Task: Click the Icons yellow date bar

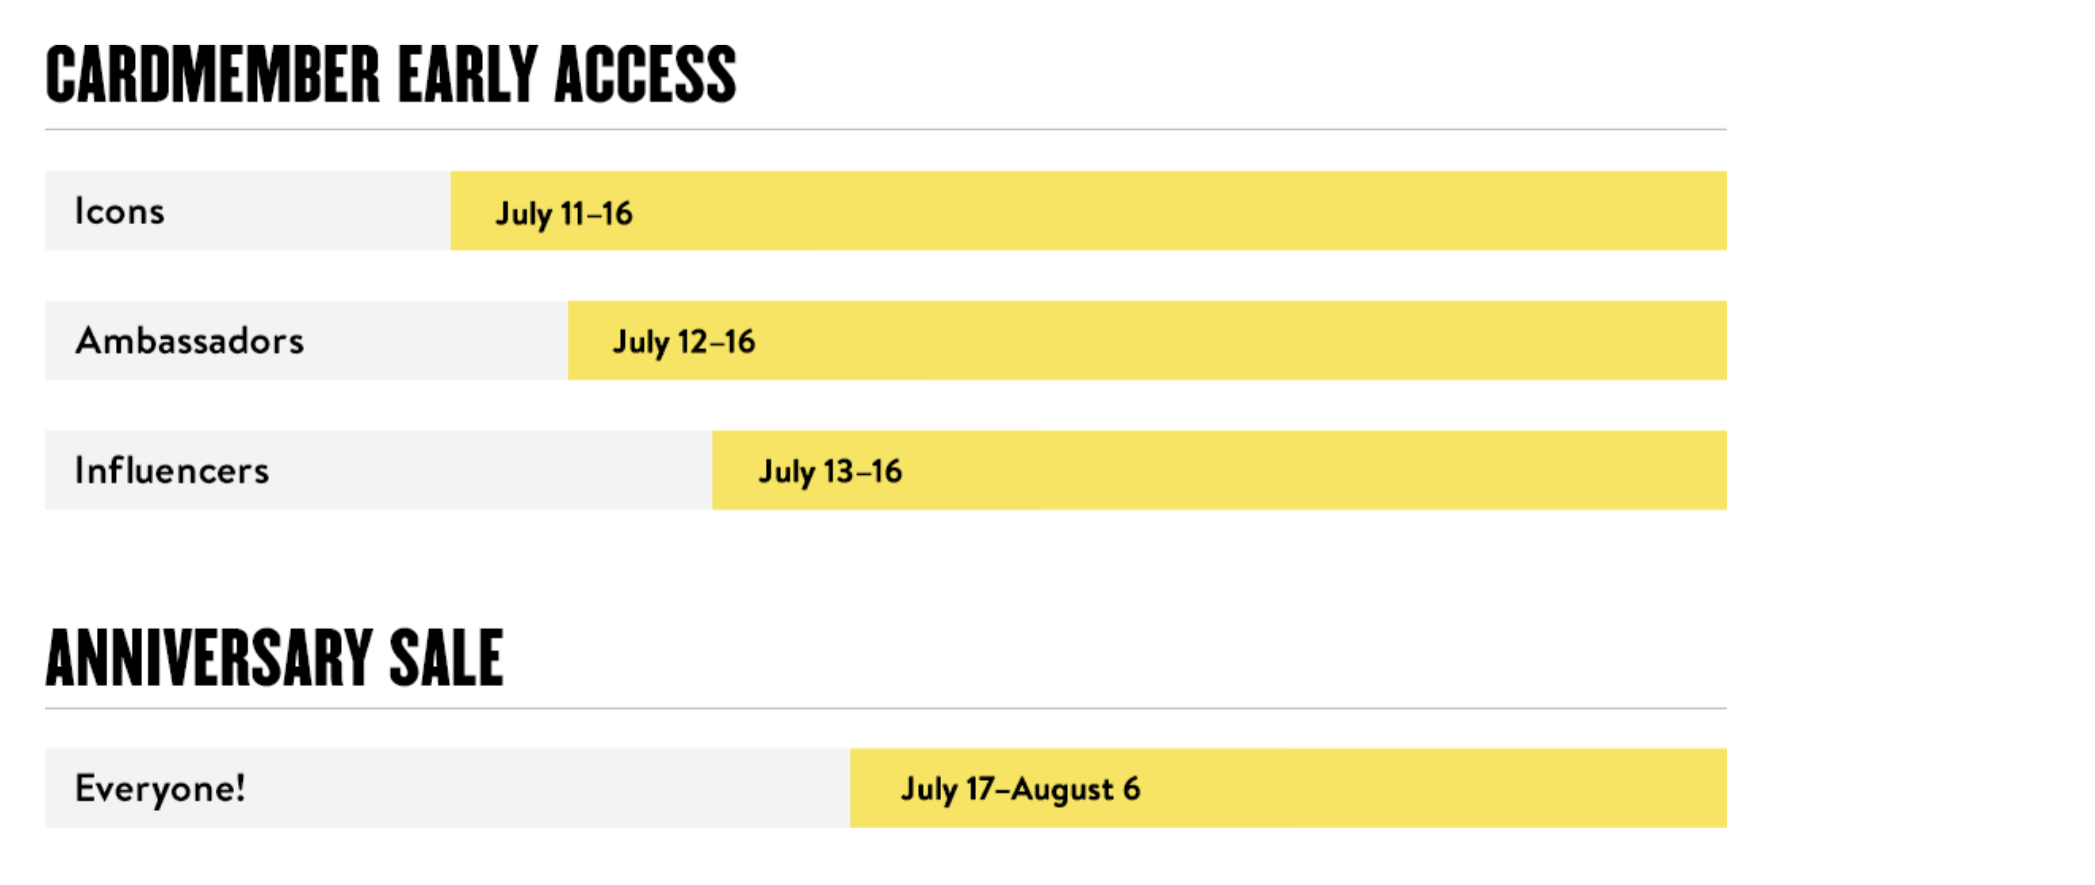Action: pyautogui.click(x=1088, y=211)
